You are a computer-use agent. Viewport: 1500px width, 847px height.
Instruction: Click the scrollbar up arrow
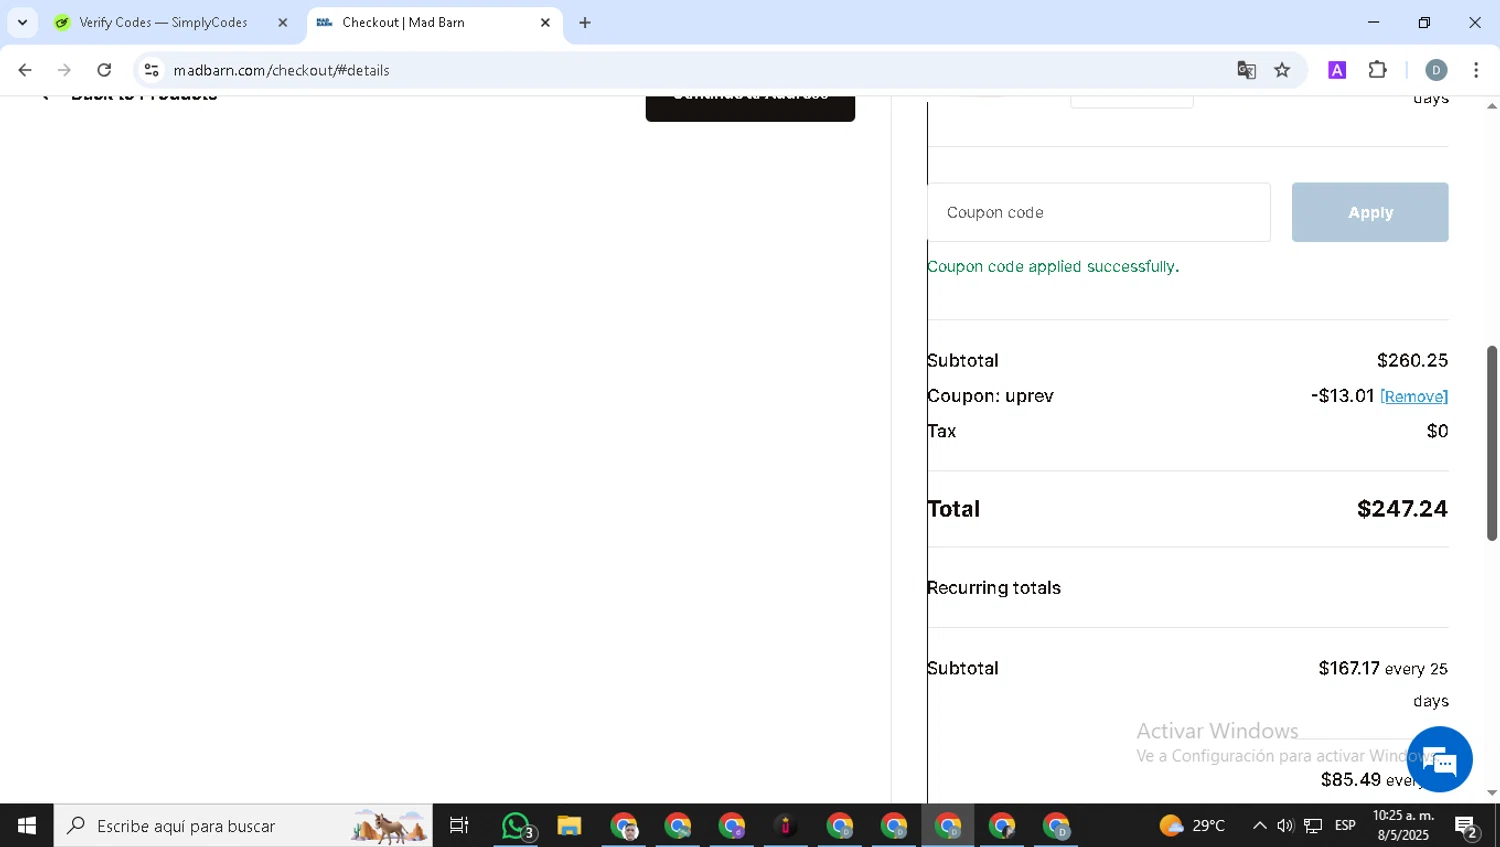point(1492,105)
